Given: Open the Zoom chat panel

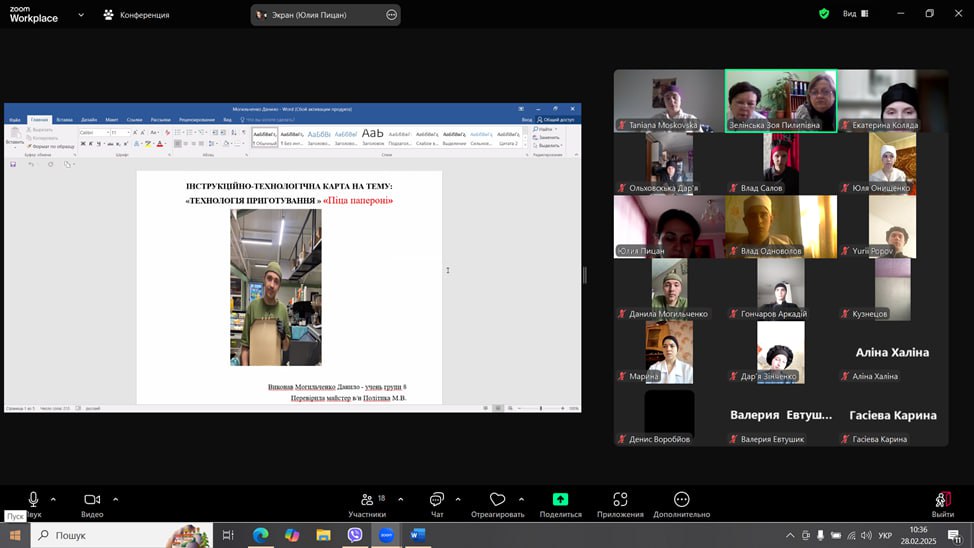Looking at the screenshot, I should click(x=437, y=500).
